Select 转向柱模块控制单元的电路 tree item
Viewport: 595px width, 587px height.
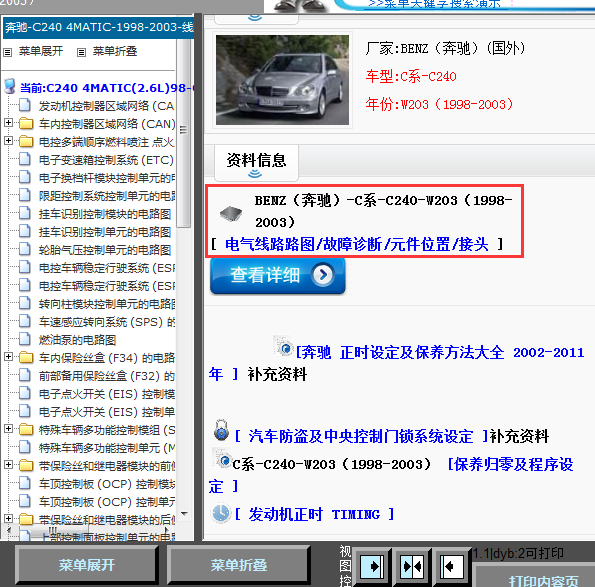[107, 303]
